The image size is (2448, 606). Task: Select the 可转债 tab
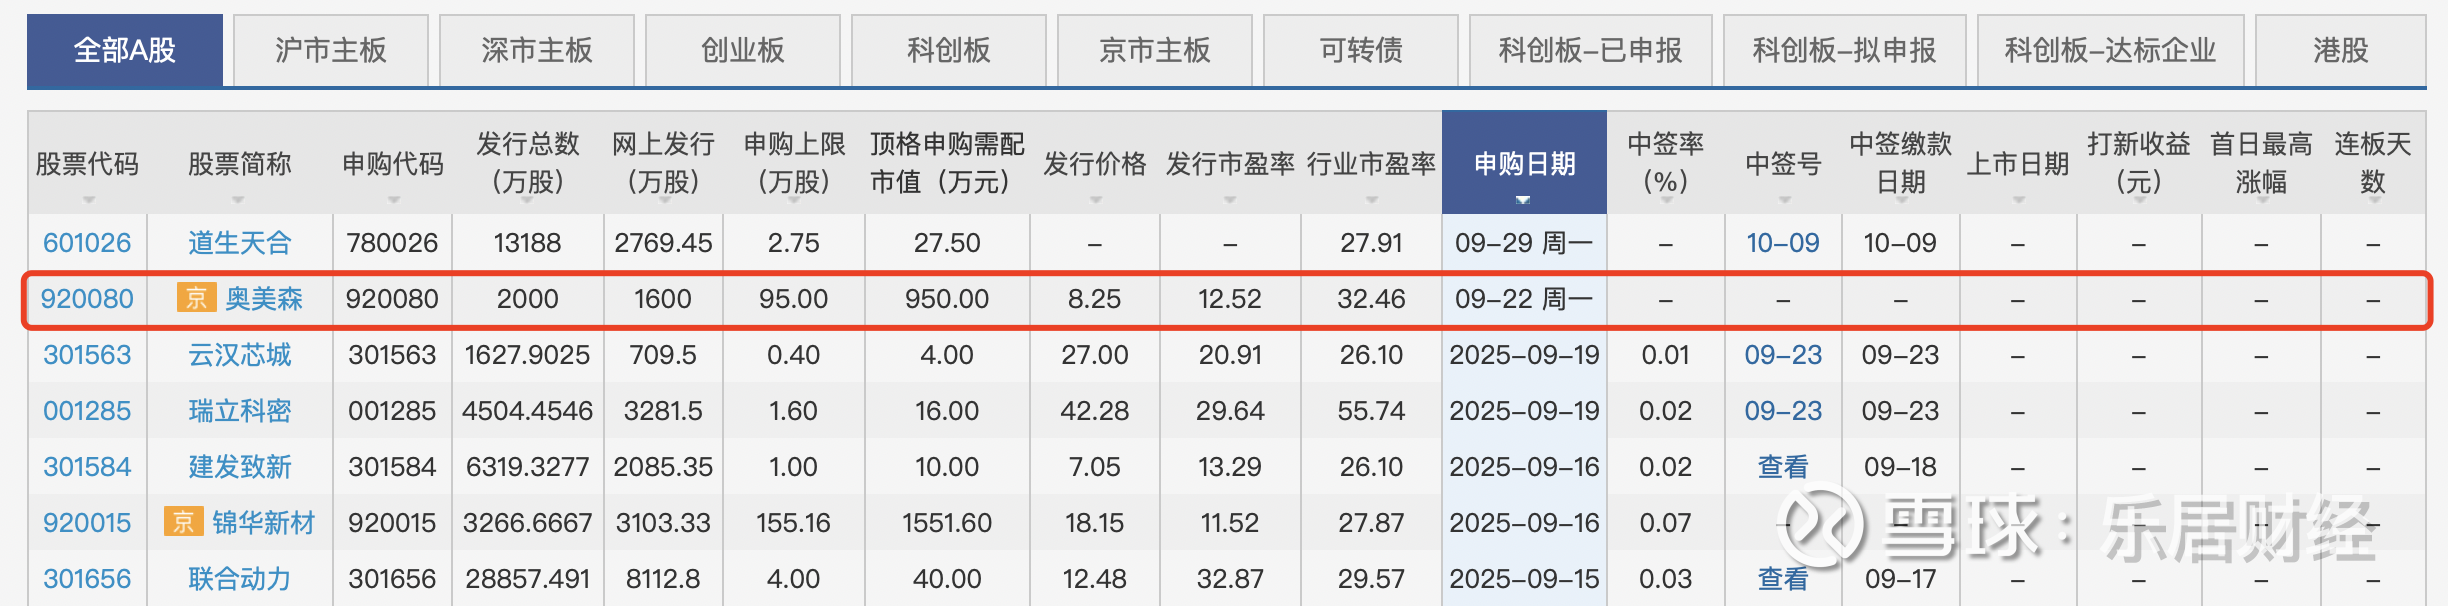coord(1361,50)
